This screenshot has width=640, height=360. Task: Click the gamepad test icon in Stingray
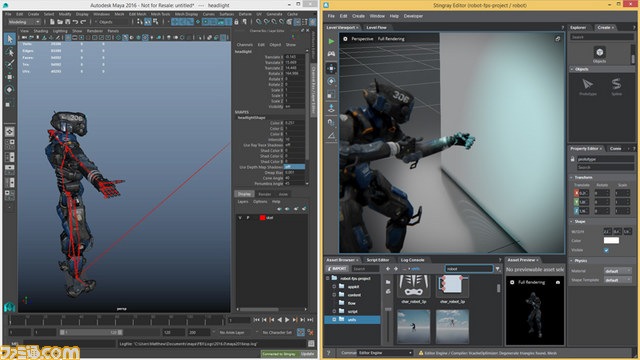tap(331, 54)
